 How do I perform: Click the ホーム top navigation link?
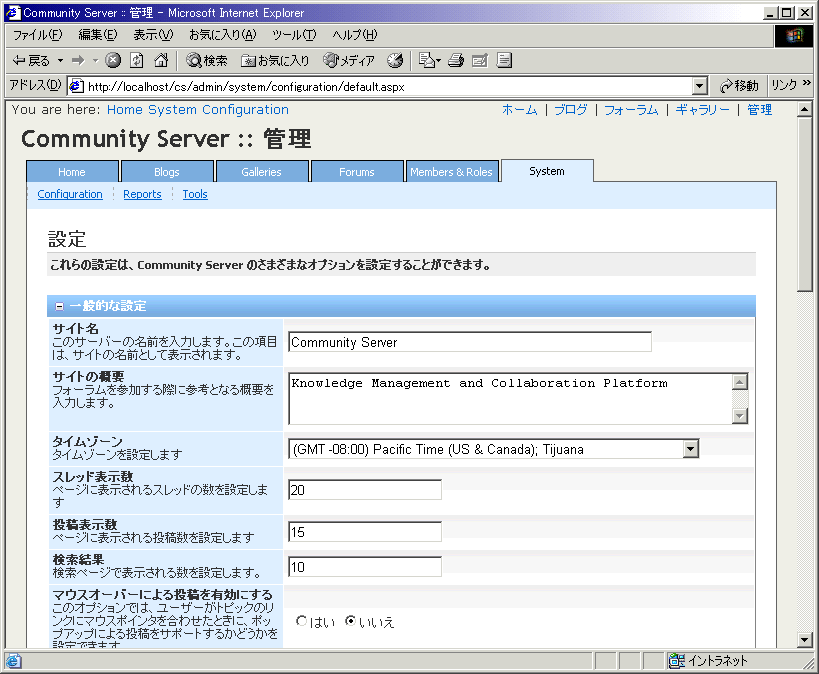coord(520,110)
